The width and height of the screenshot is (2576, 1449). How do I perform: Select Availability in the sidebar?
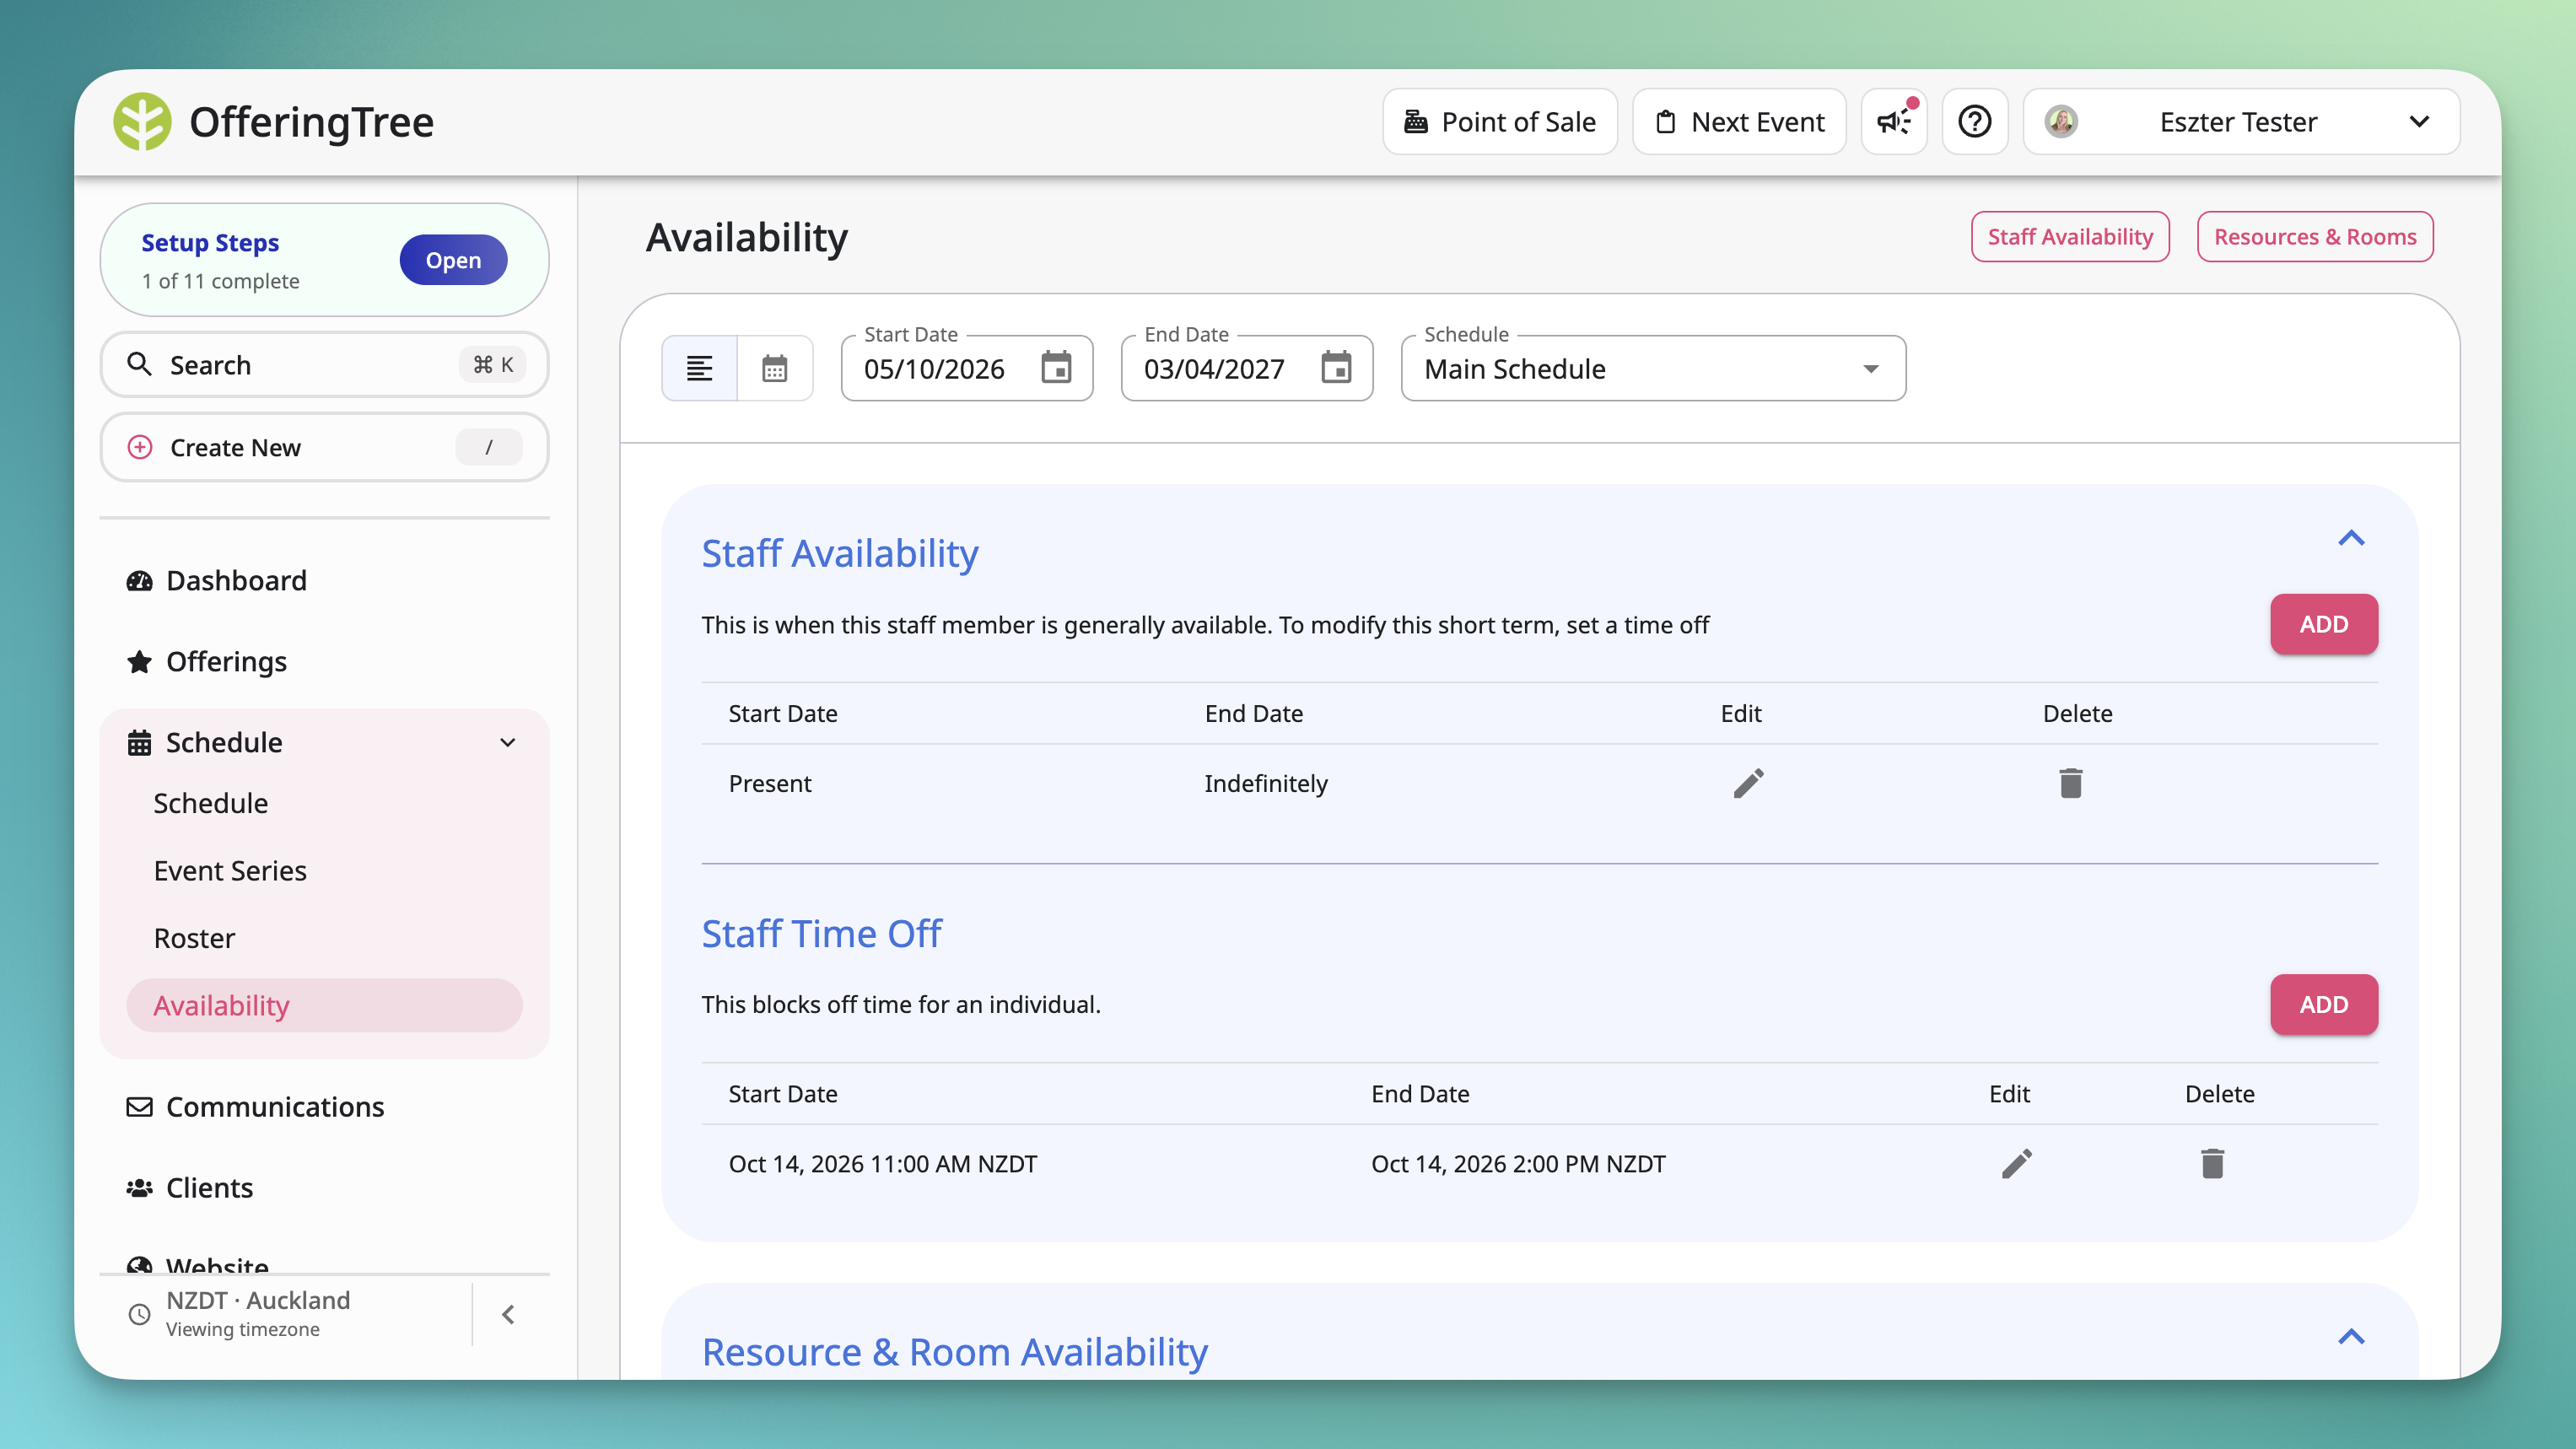pos(324,1005)
